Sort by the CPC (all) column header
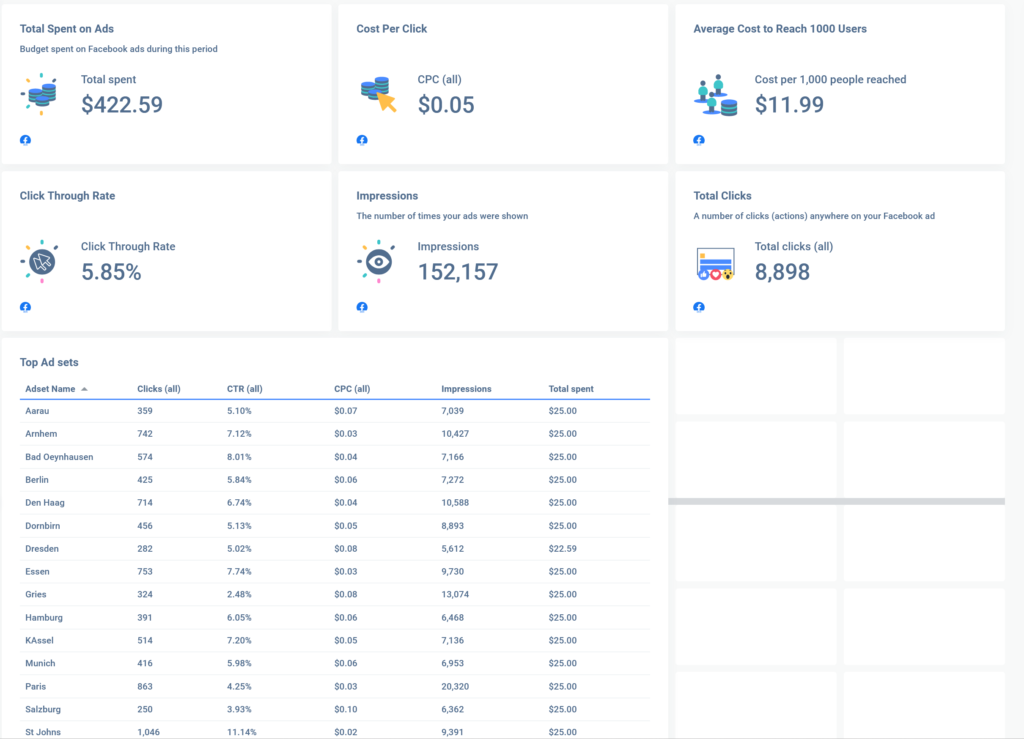 click(x=352, y=389)
